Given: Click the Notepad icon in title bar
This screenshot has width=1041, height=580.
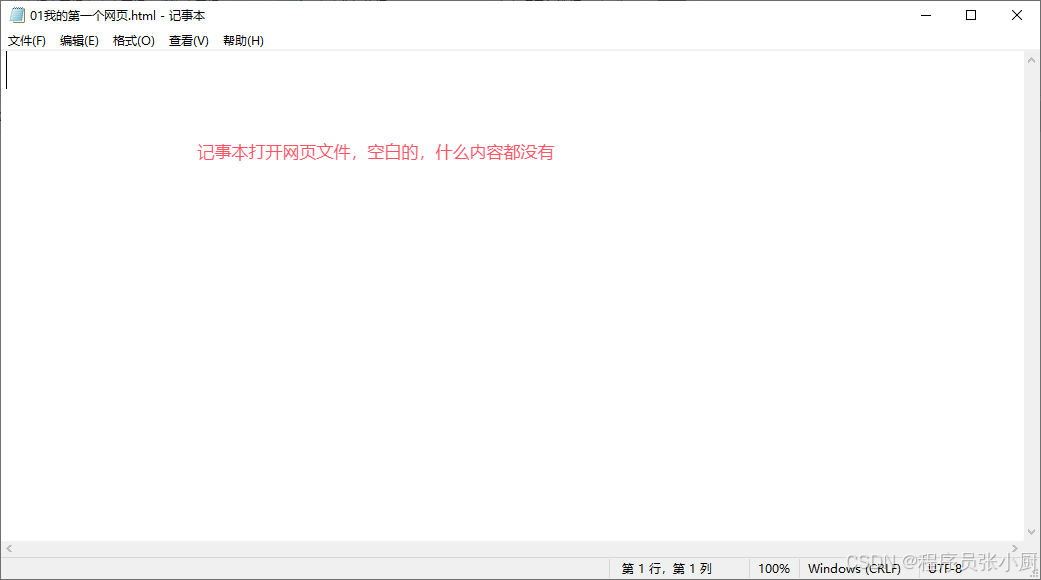Looking at the screenshot, I should (17, 15).
